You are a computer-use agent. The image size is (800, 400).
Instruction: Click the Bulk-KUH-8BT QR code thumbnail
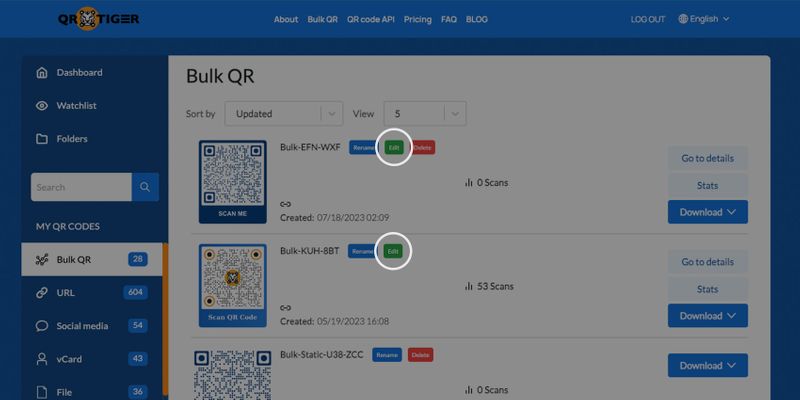coord(233,285)
